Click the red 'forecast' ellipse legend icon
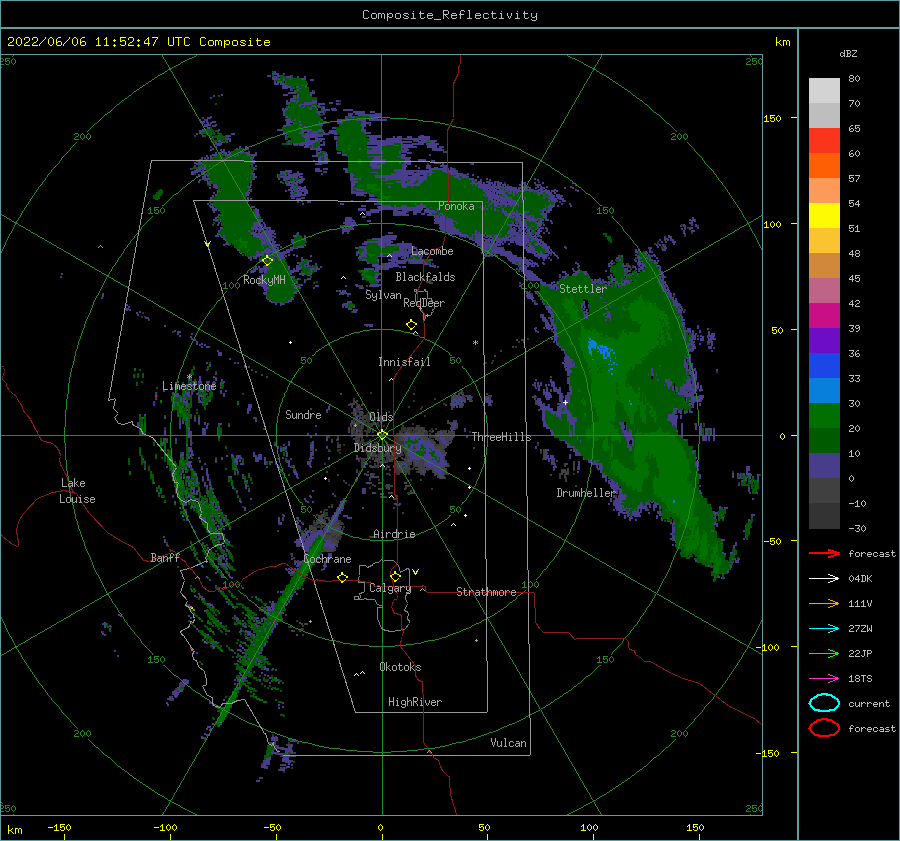This screenshot has height=841, width=900. click(824, 728)
